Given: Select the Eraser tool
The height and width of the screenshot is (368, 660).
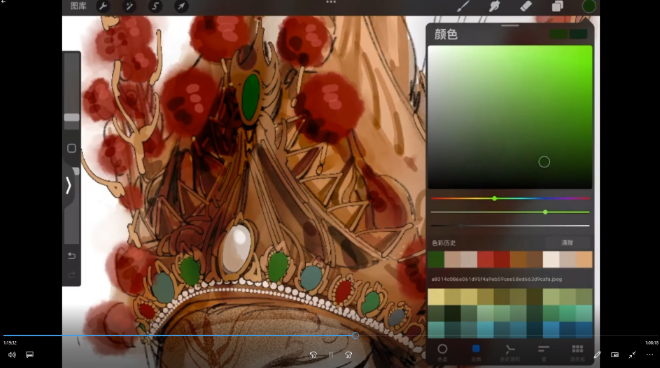Looking at the screenshot, I should point(526,6).
